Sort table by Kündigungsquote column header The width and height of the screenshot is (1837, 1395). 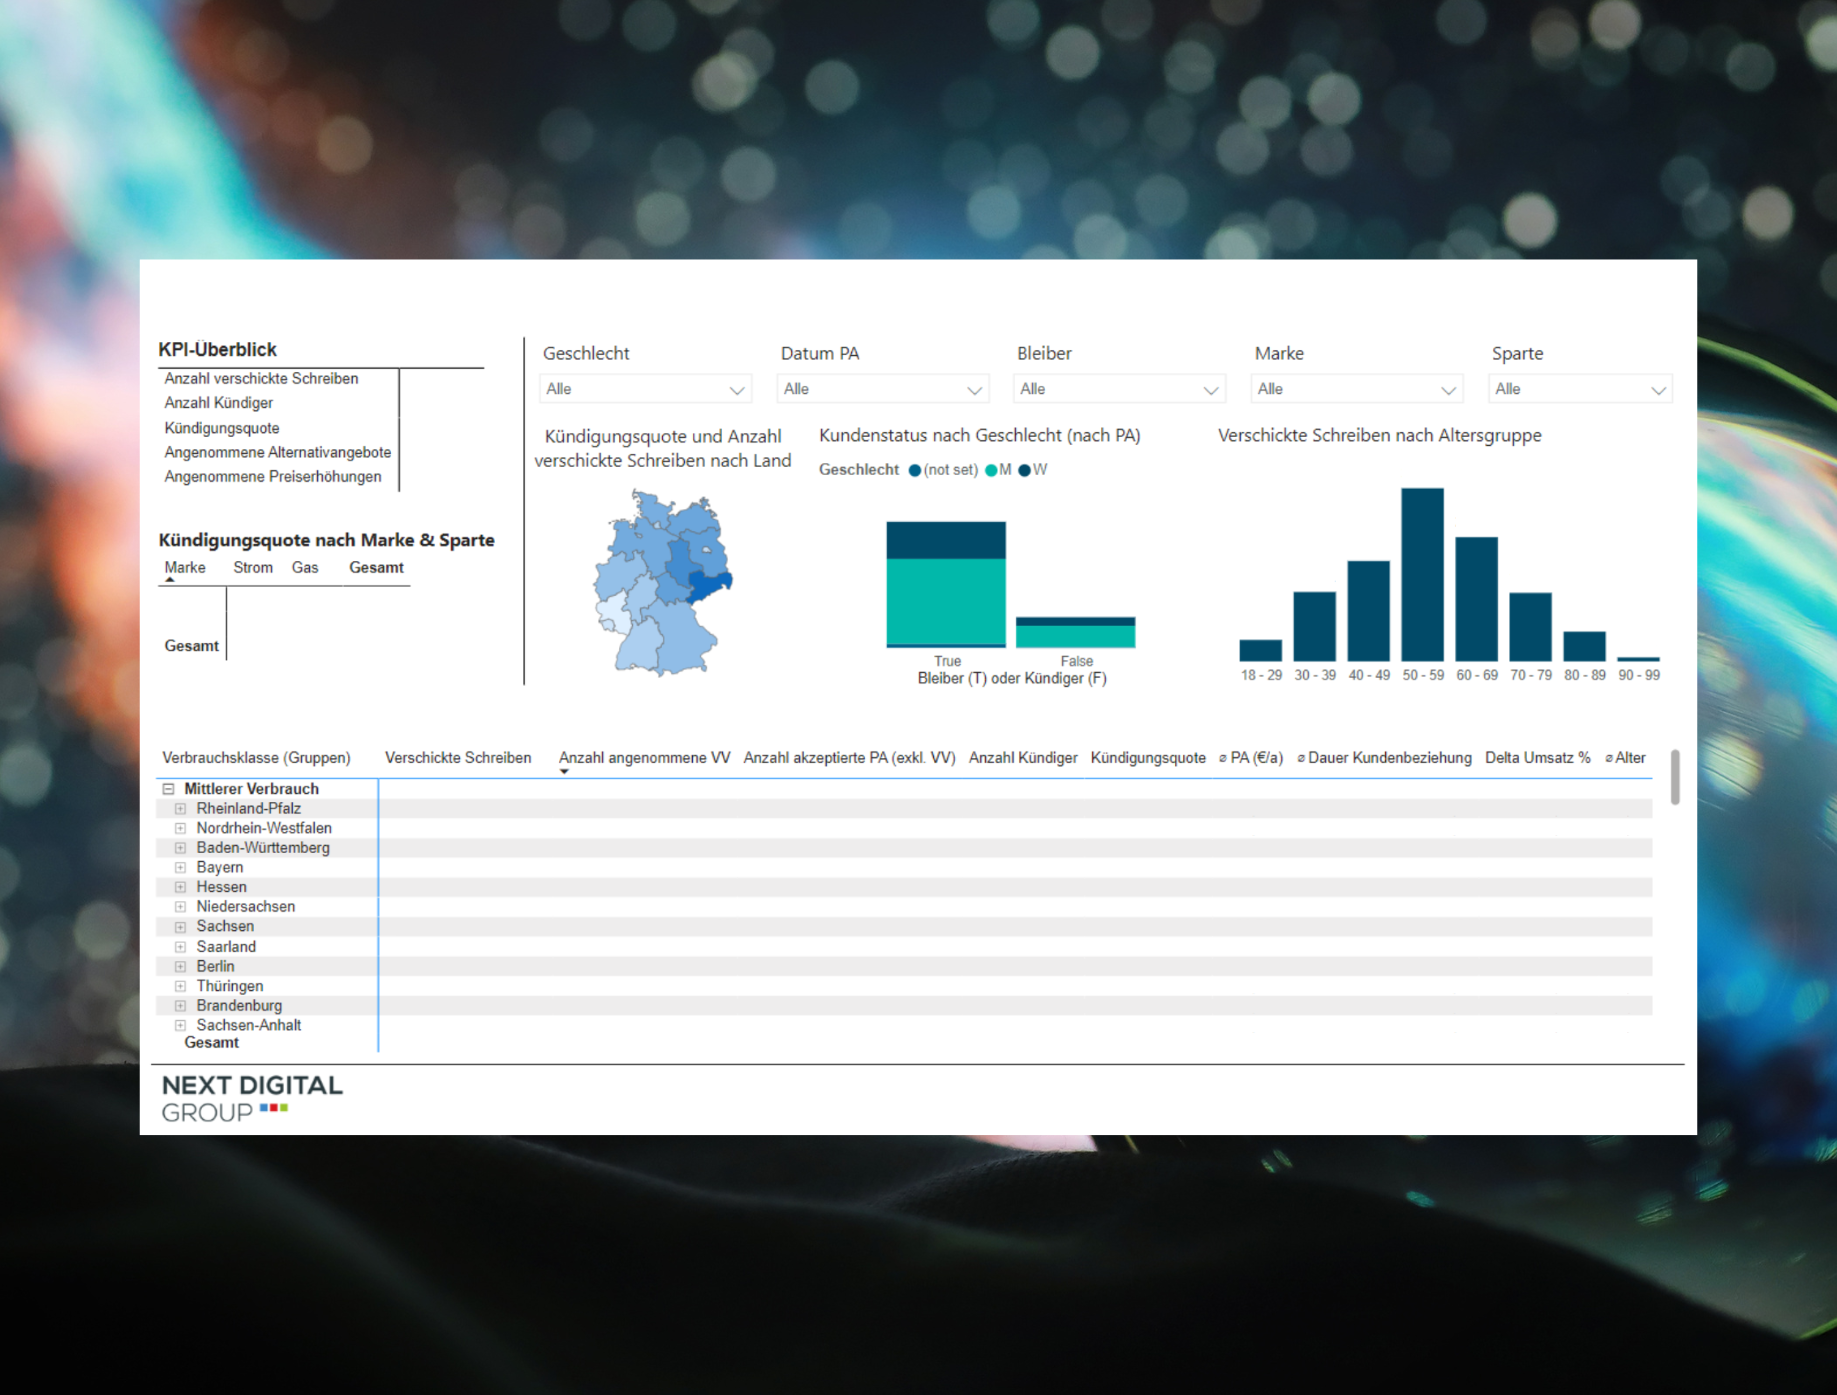point(1147,758)
